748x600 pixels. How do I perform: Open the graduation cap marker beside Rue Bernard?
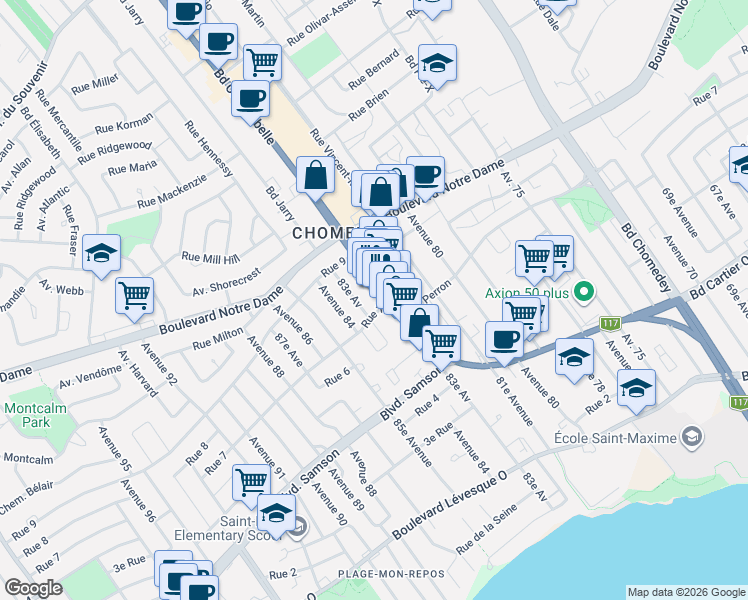pyautogui.click(x=437, y=64)
